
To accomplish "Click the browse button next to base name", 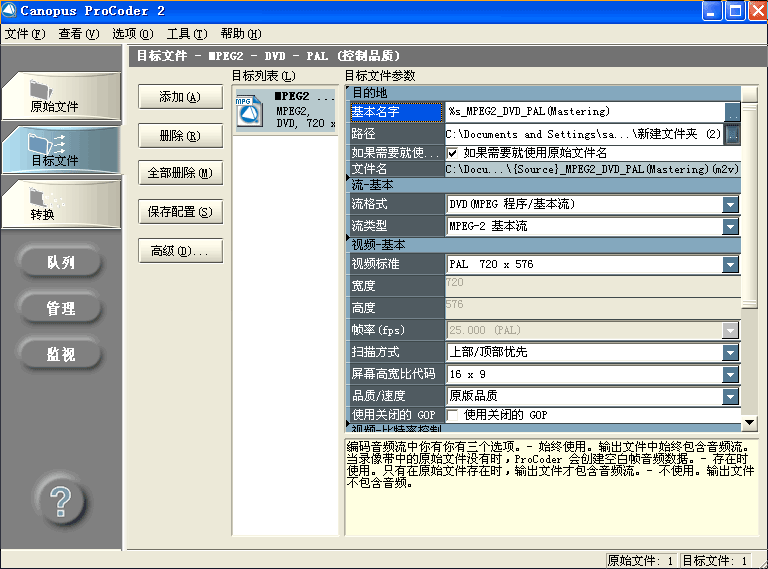I will (732, 112).
